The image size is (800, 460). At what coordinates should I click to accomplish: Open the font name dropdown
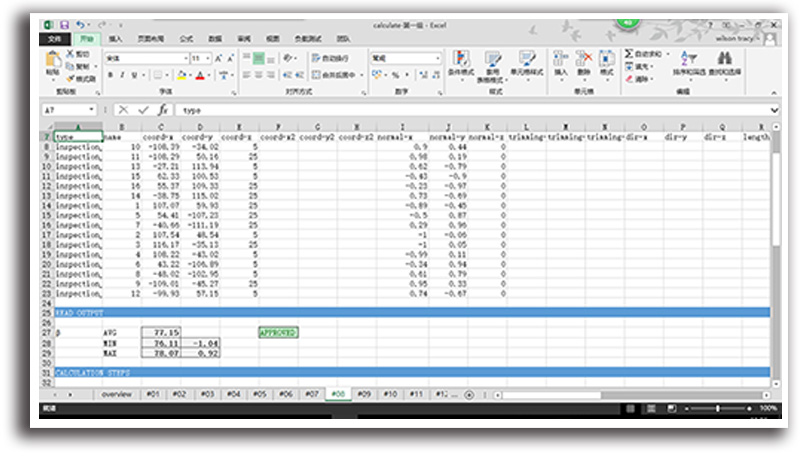pyautogui.click(x=184, y=58)
